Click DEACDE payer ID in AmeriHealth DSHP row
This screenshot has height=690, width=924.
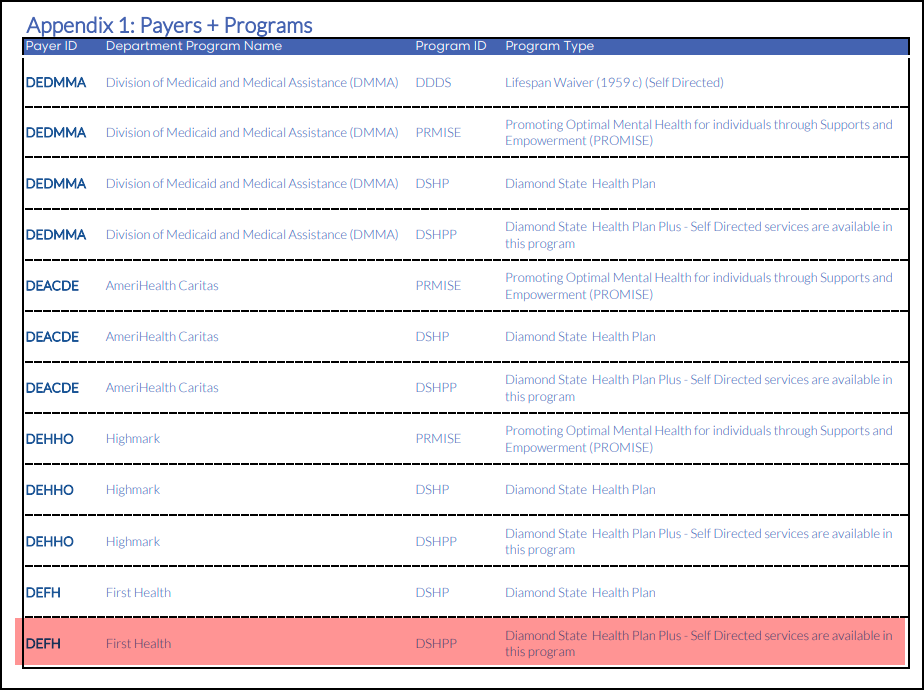tap(52, 337)
